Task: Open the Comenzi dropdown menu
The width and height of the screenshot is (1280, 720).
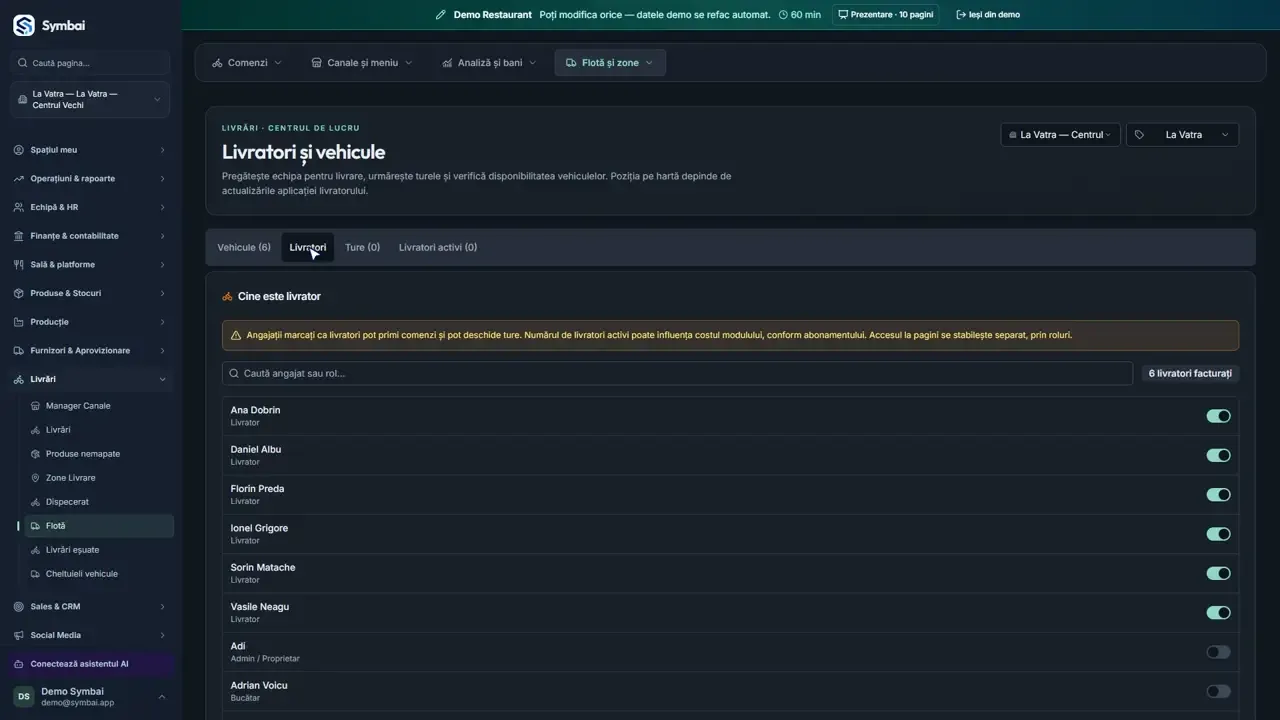Action: click(247, 63)
